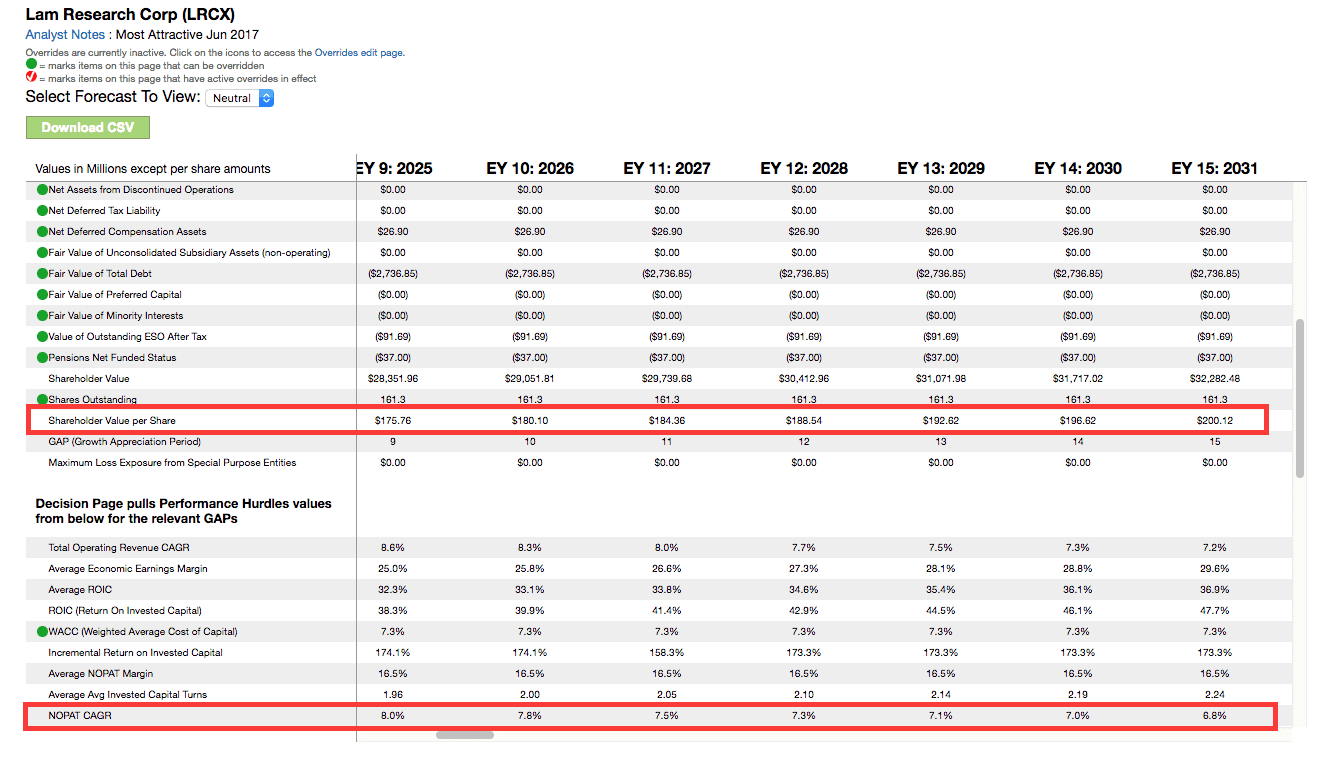Click the NOPAT CAGR row label
The height and width of the screenshot is (766, 1342).
pyautogui.click(x=79, y=716)
